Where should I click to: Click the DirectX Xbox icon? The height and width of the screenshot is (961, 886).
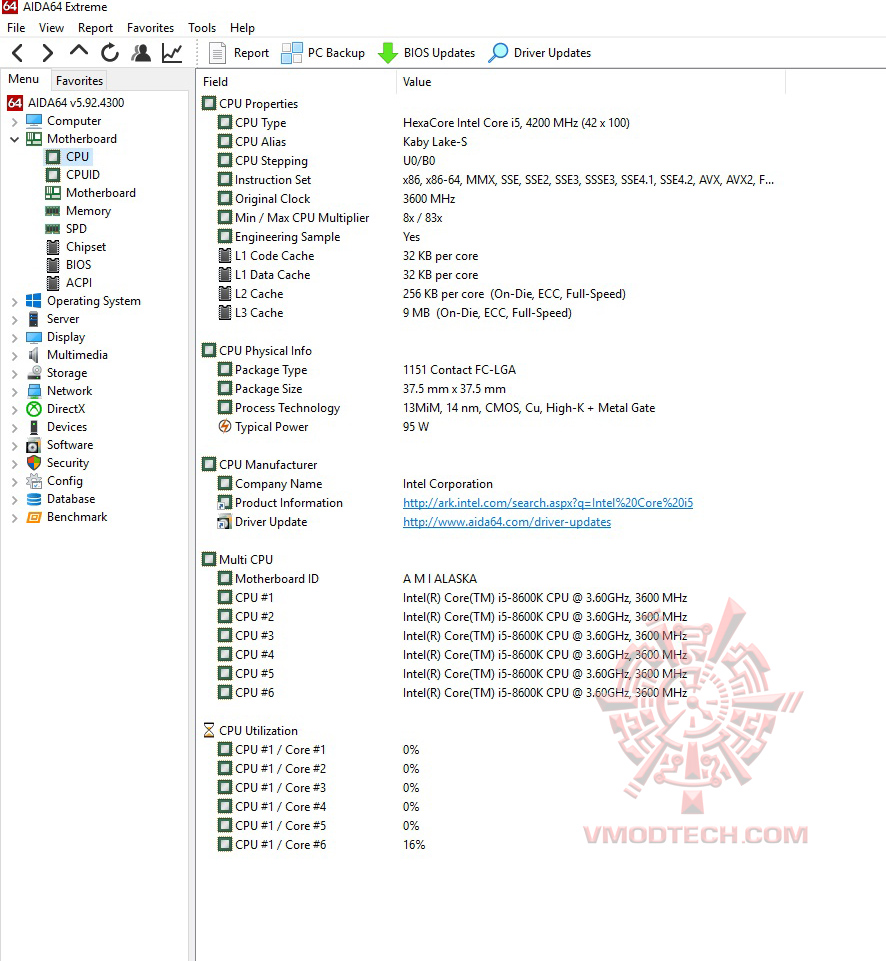pyautogui.click(x=34, y=409)
